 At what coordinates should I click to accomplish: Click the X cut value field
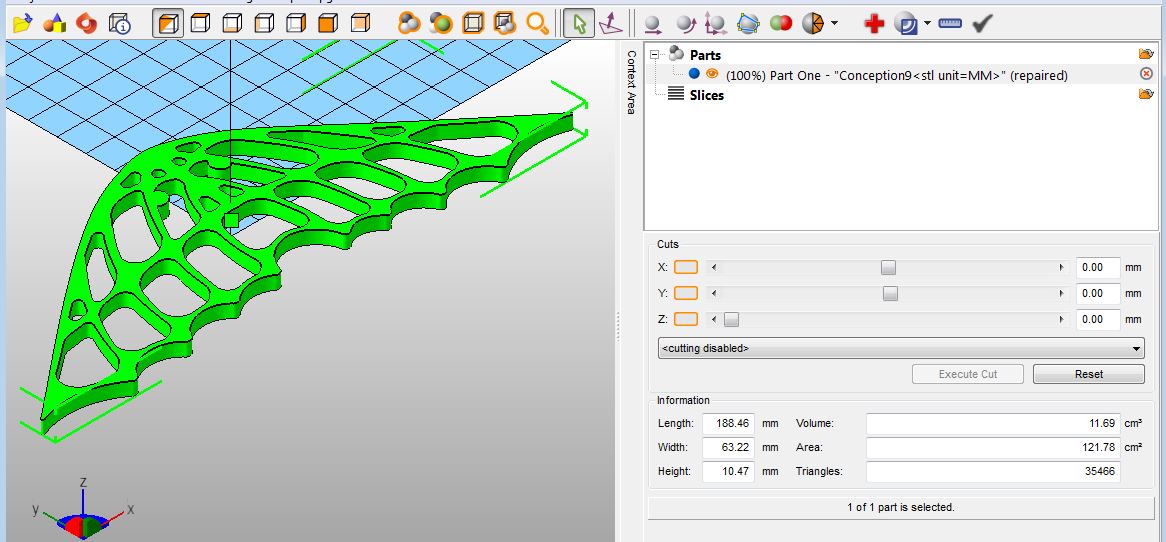1098,268
